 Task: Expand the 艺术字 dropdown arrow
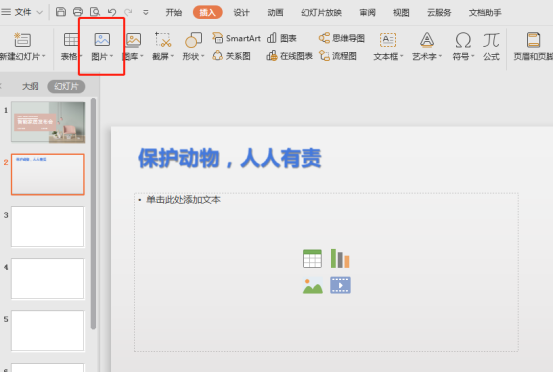point(440,57)
